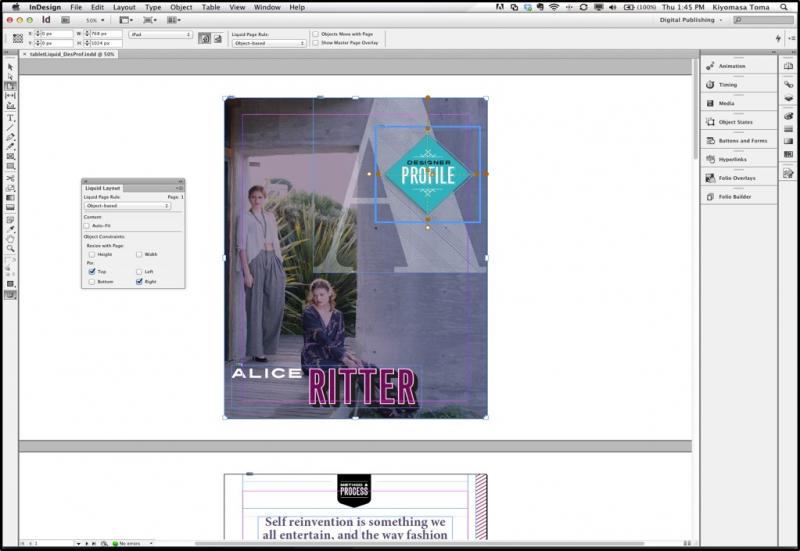The width and height of the screenshot is (800, 551).
Task: Open the Animation panel
Action: coord(732,66)
